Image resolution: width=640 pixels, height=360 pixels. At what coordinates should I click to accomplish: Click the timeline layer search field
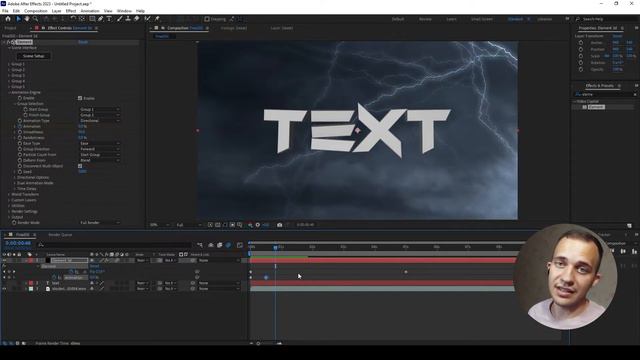[x=116, y=245]
